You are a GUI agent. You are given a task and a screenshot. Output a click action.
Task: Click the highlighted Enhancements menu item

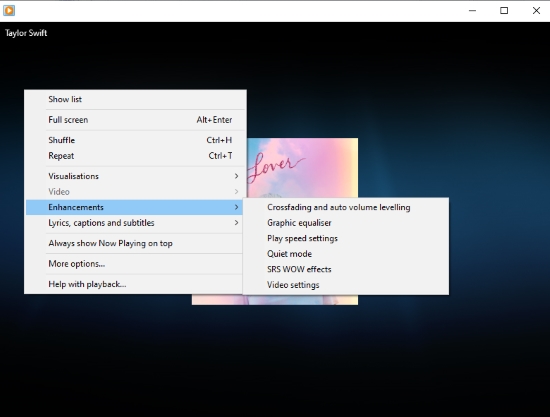pyautogui.click(x=135, y=207)
